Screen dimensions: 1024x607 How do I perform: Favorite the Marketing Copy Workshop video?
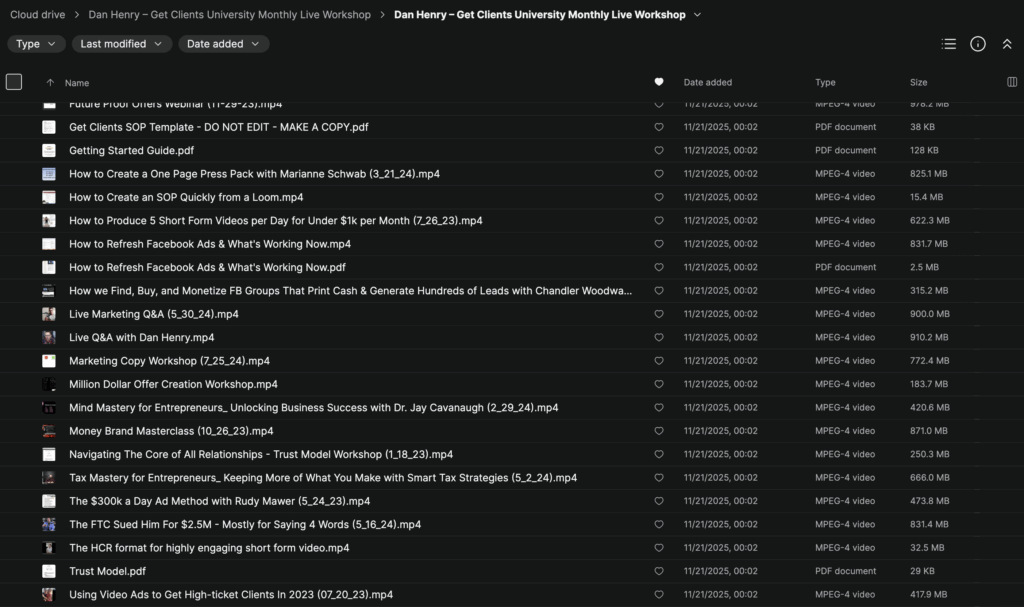tap(658, 361)
